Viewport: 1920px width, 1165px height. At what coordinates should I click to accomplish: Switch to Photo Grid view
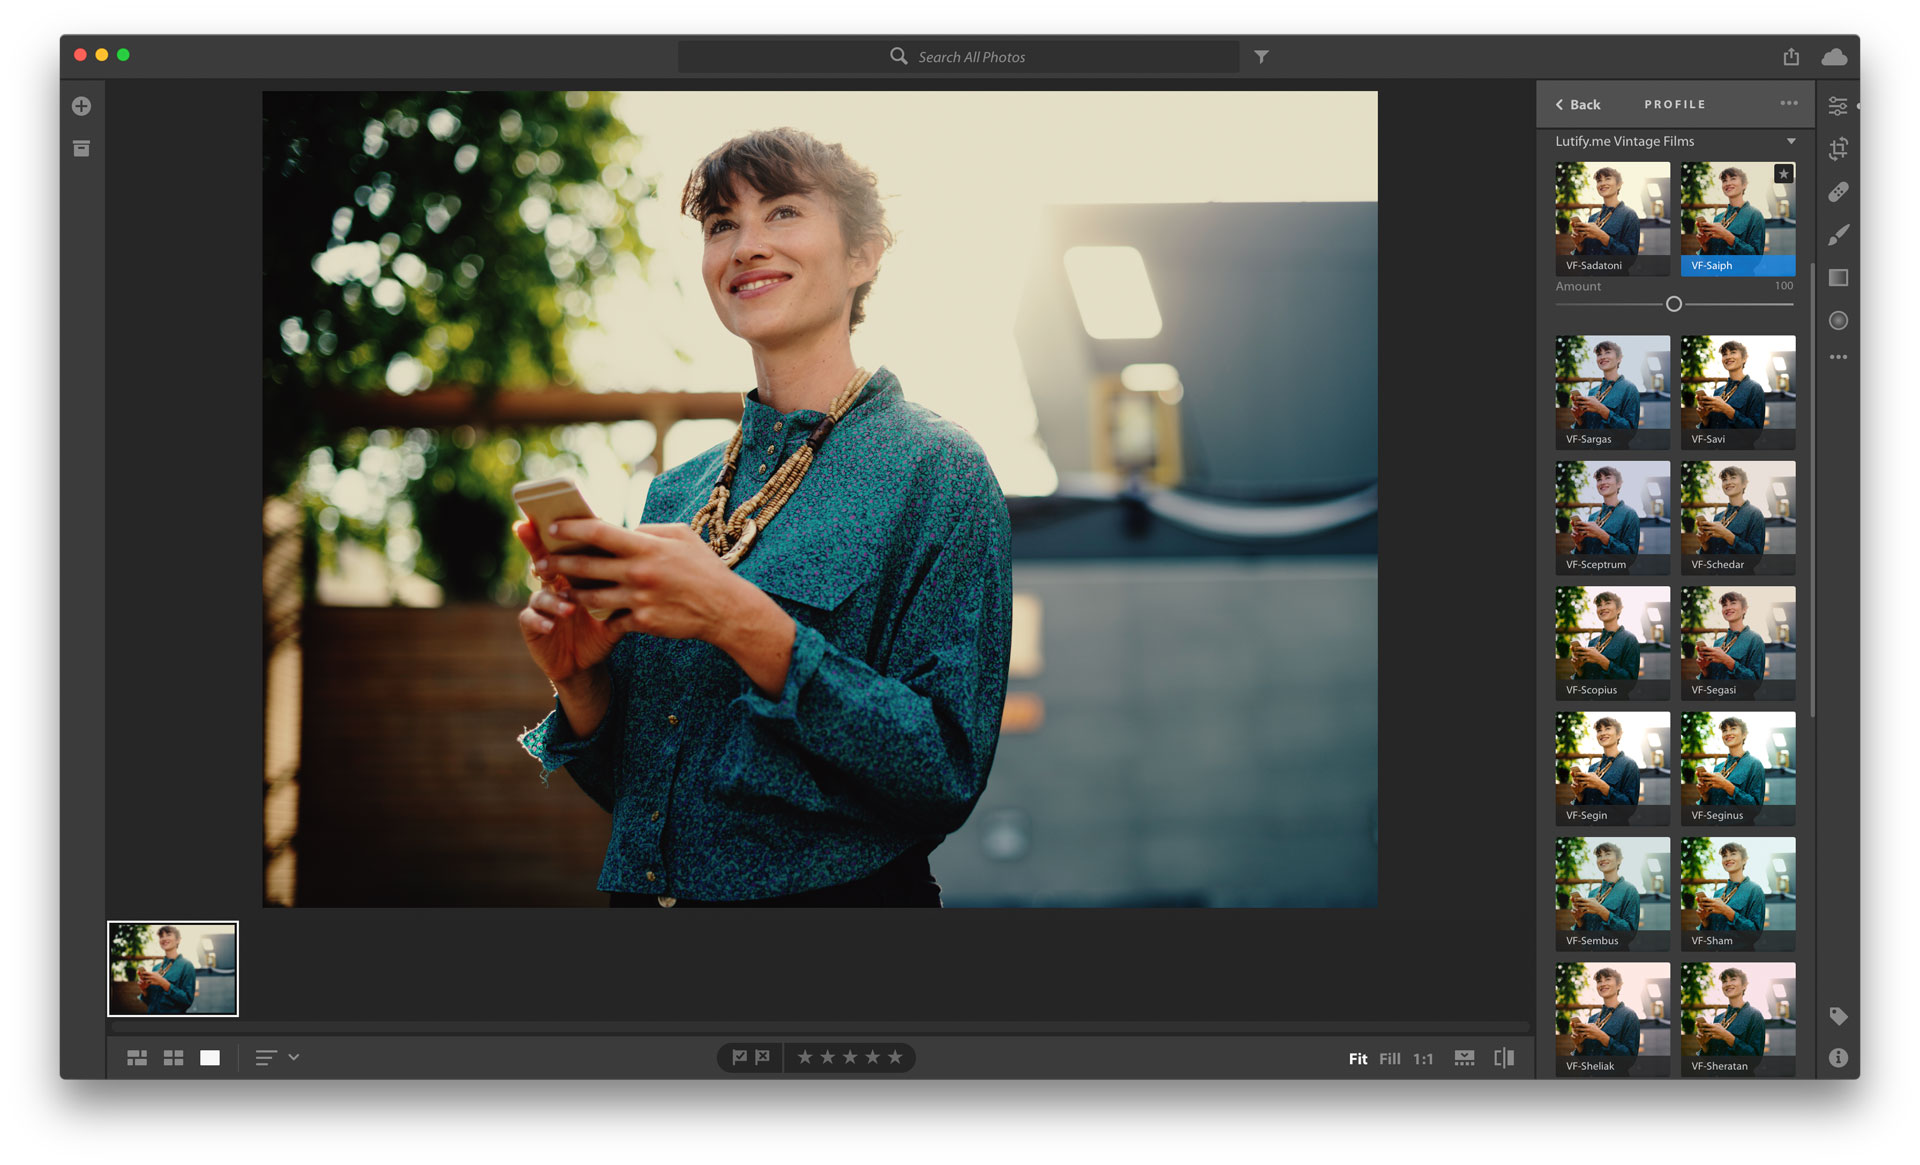coord(137,1058)
